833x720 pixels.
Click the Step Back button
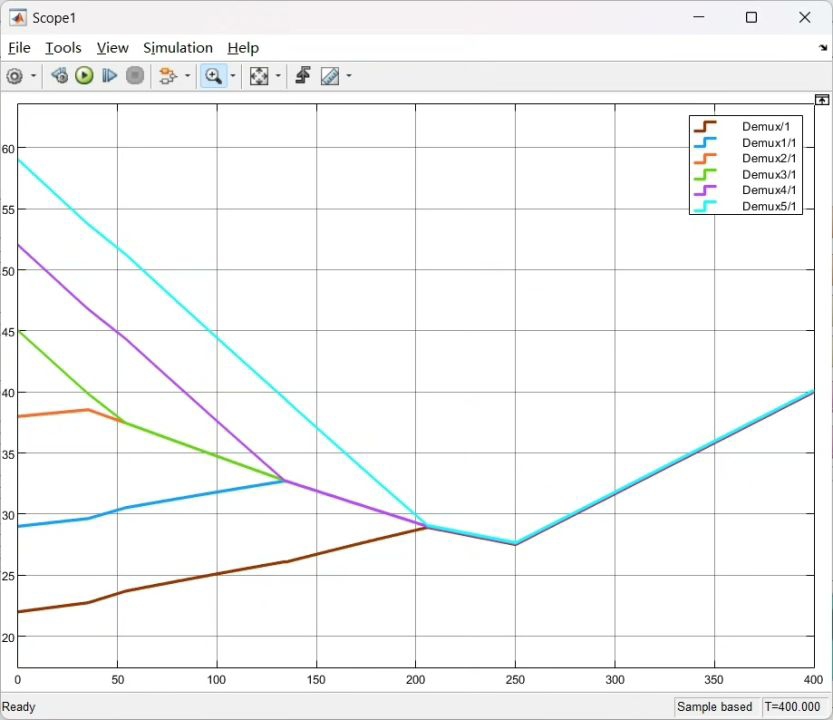[59, 76]
